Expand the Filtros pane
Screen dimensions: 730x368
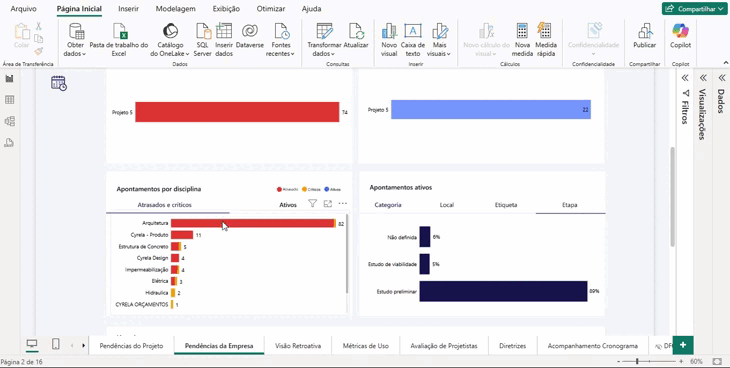[684, 78]
